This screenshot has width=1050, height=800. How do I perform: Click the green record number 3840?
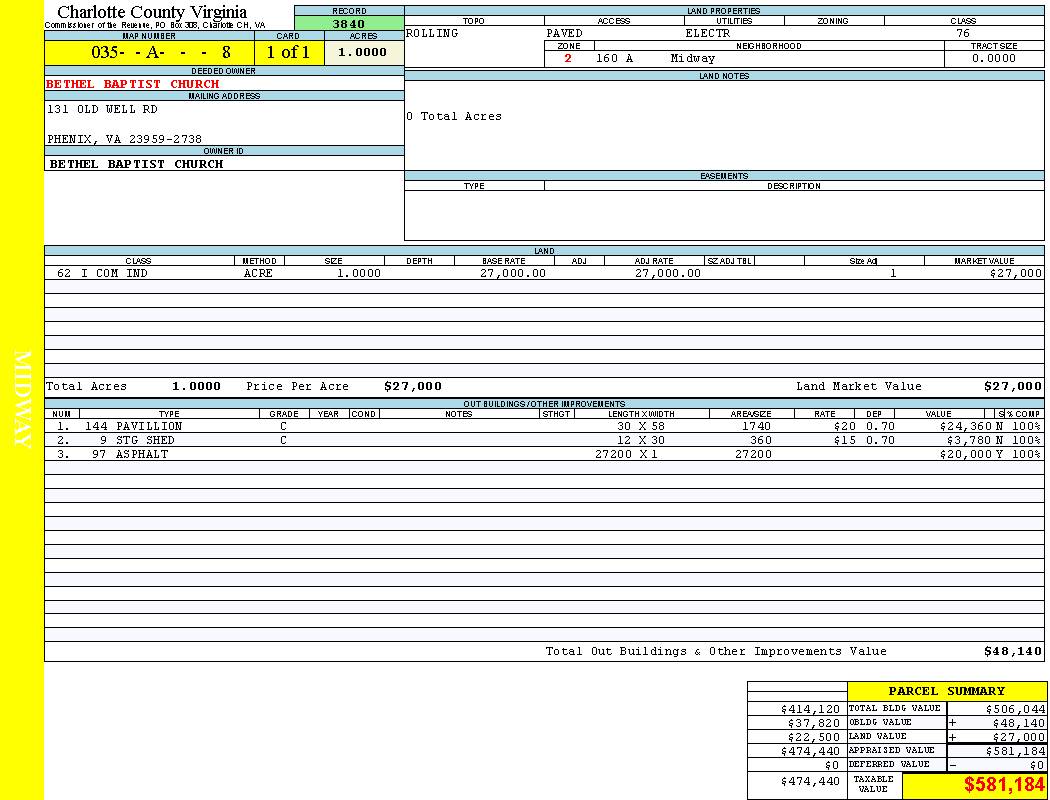(348, 24)
